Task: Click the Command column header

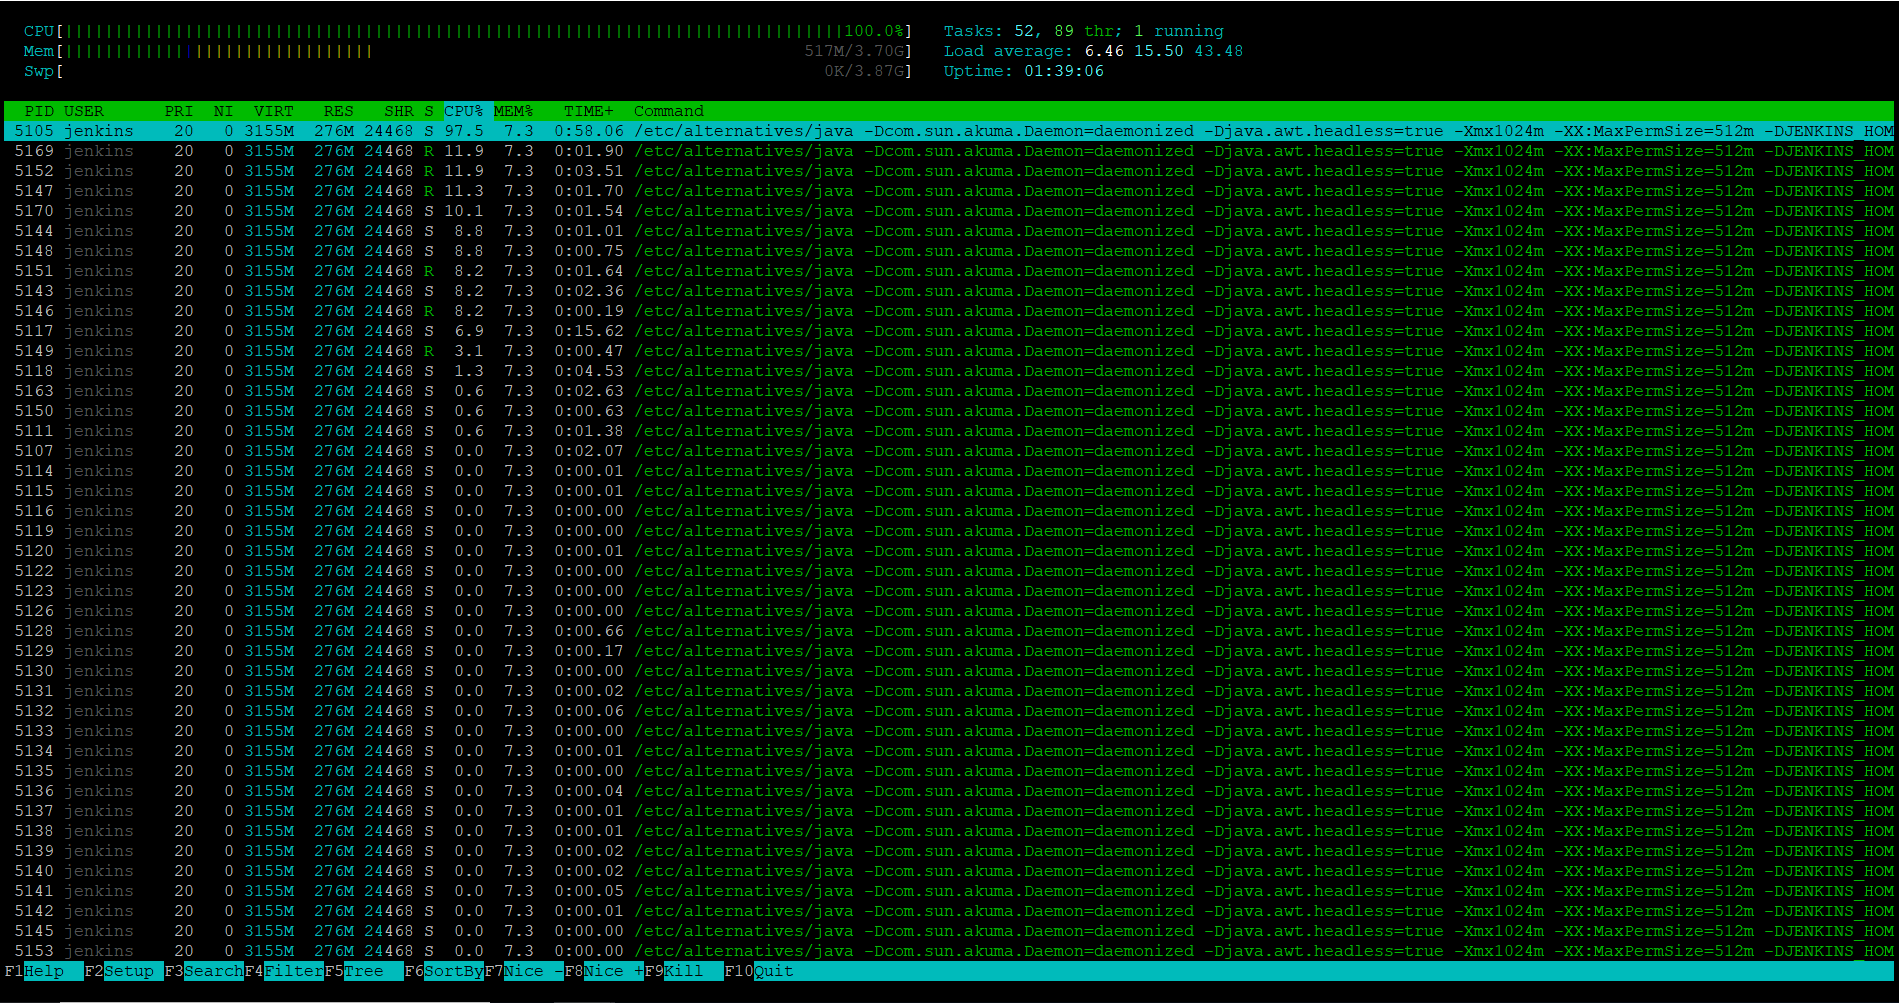Action: click(669, 111)
